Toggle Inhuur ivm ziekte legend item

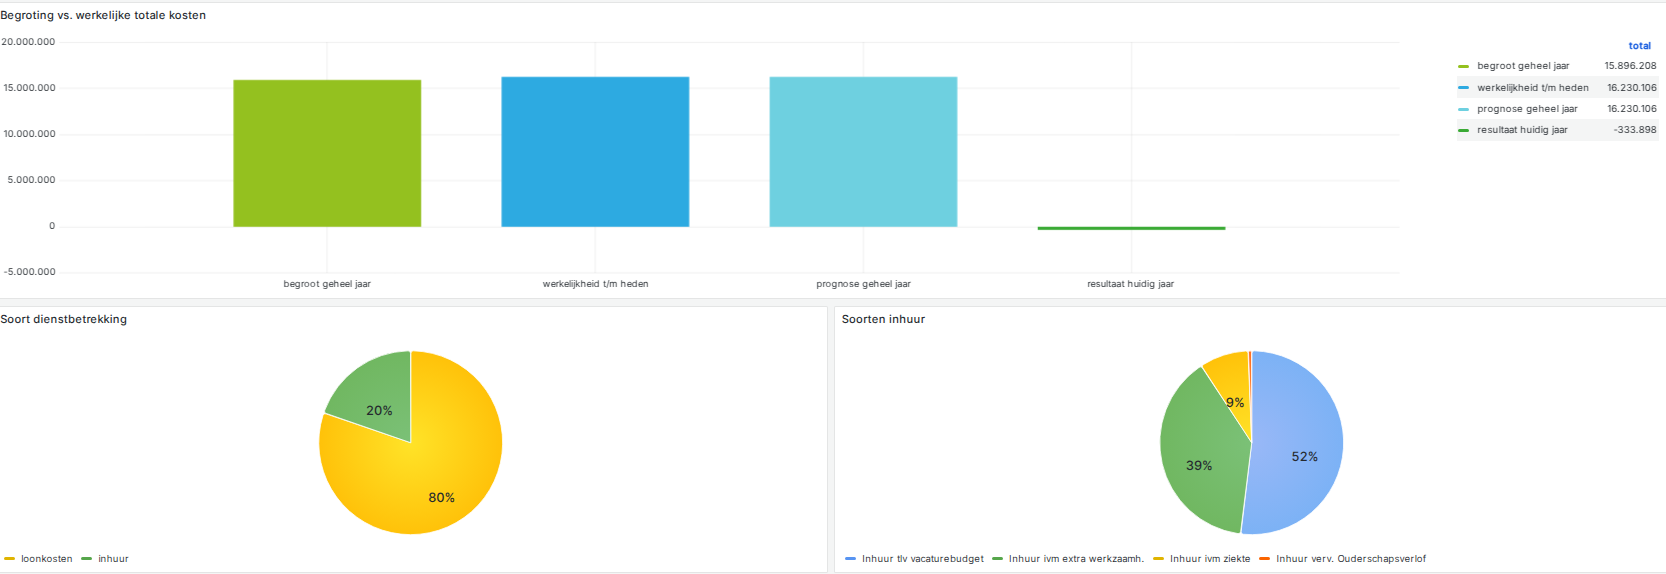(1210, 559)
